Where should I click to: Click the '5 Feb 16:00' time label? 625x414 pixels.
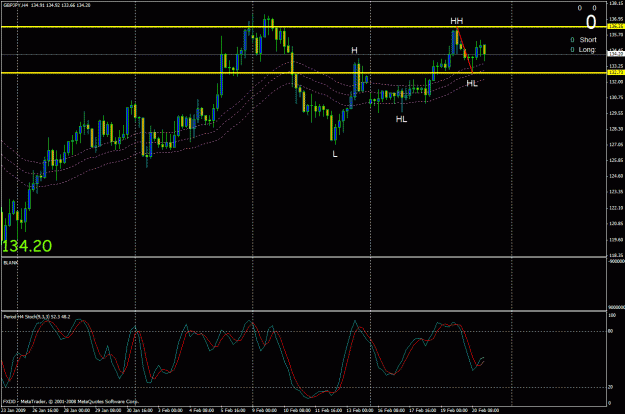click(233, 410)
